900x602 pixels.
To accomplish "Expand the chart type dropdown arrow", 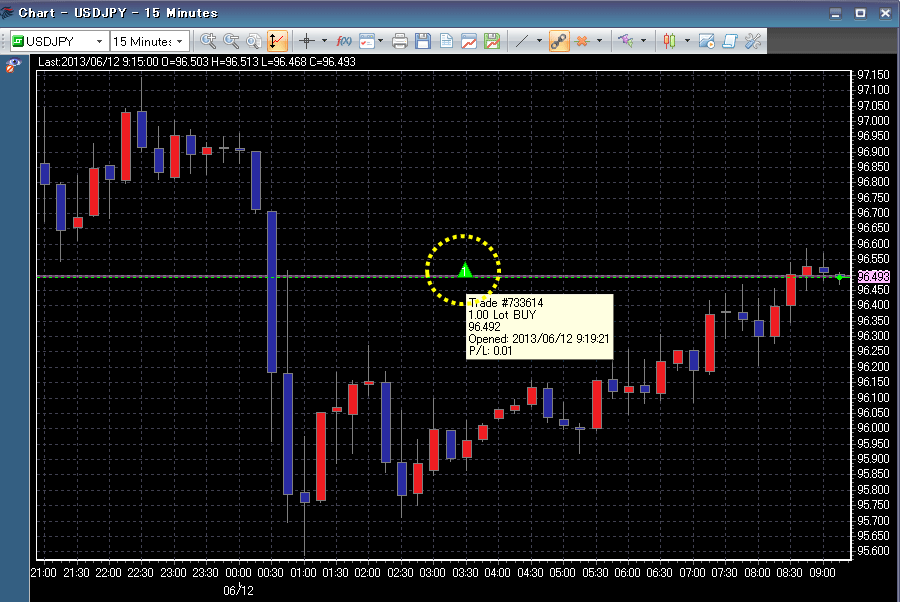I will pos(687,41).
